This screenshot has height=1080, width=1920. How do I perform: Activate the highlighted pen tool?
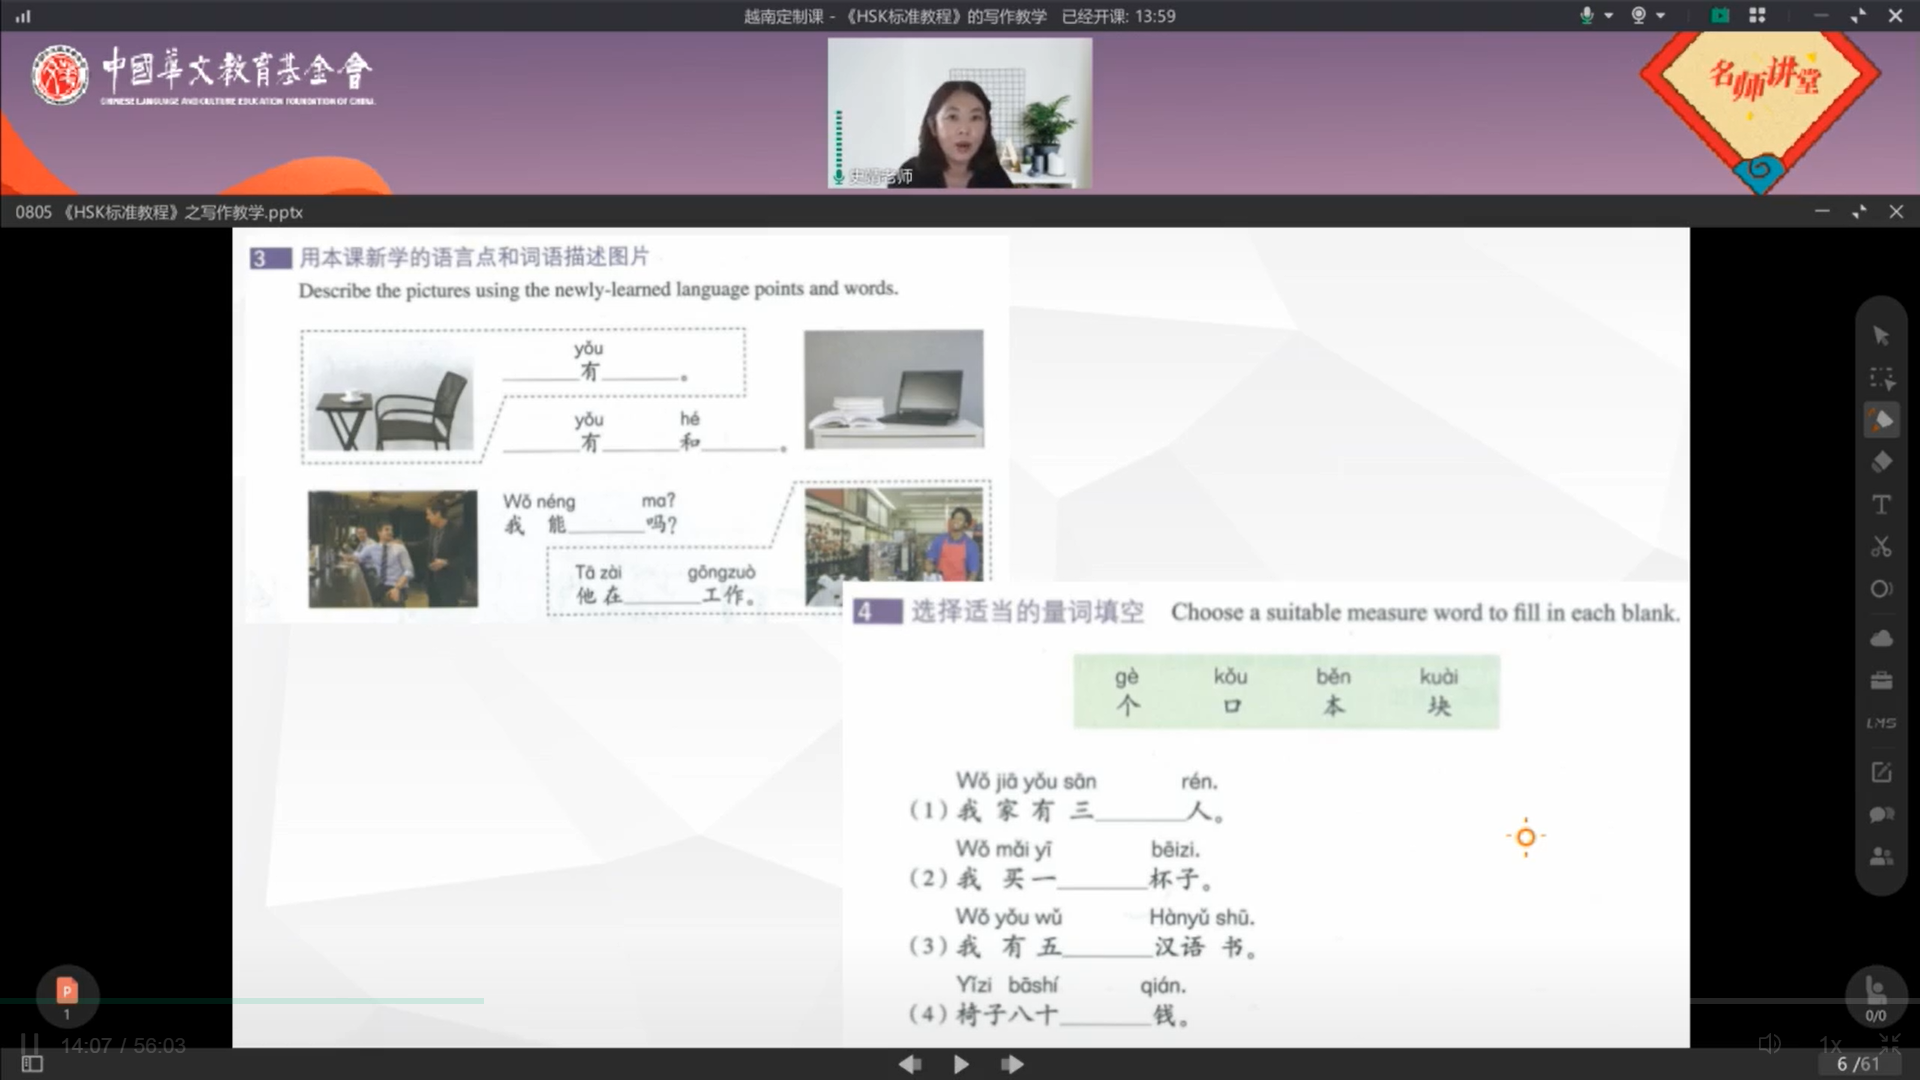(x=1881, y=420)
